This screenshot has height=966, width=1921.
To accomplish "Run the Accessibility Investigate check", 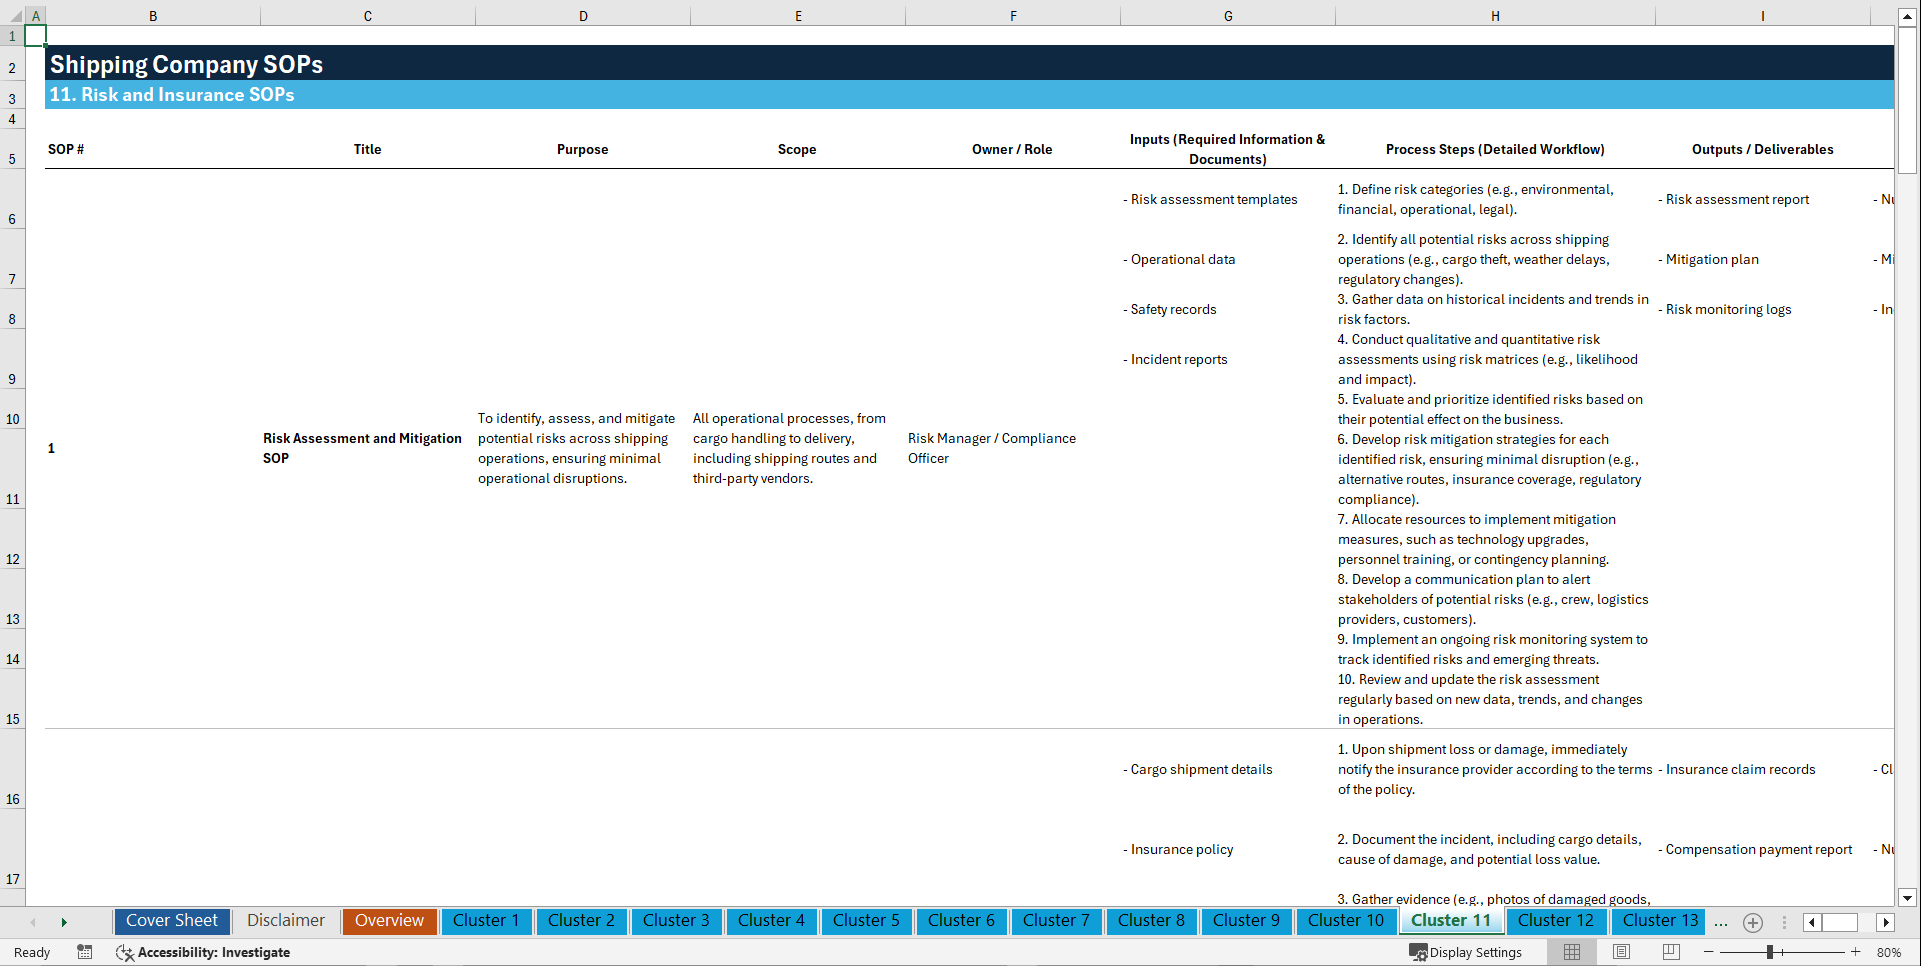I will click(204, 952).
